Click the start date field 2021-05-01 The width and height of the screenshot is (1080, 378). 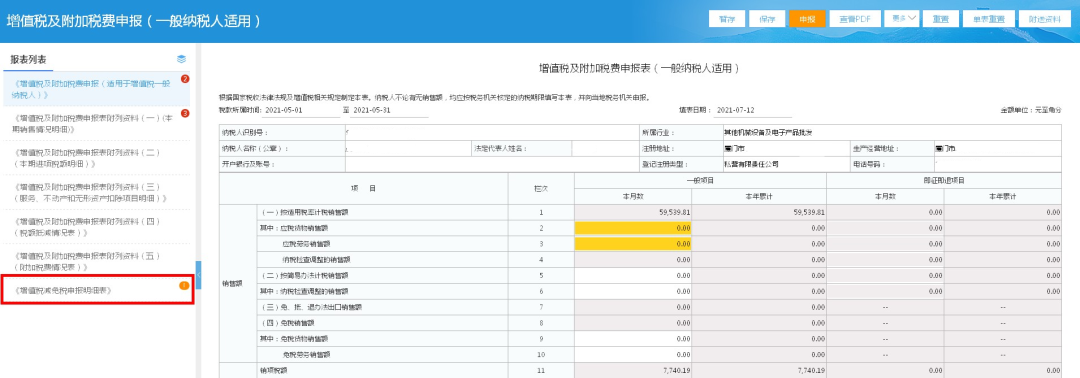[301, 110]
